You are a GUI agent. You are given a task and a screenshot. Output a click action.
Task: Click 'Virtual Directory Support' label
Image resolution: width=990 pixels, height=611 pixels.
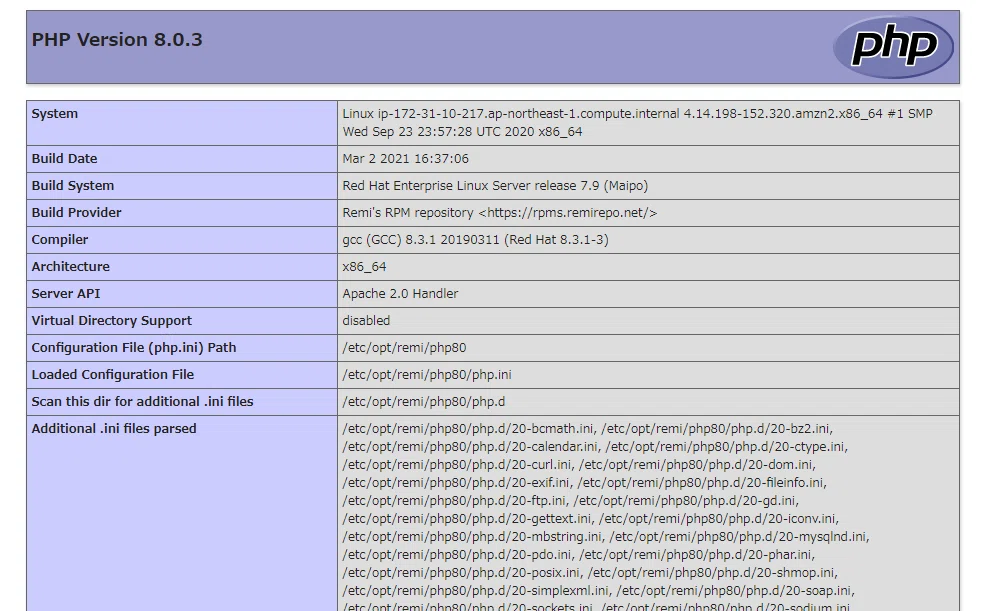pyautogui.click(x=112, y=321)
